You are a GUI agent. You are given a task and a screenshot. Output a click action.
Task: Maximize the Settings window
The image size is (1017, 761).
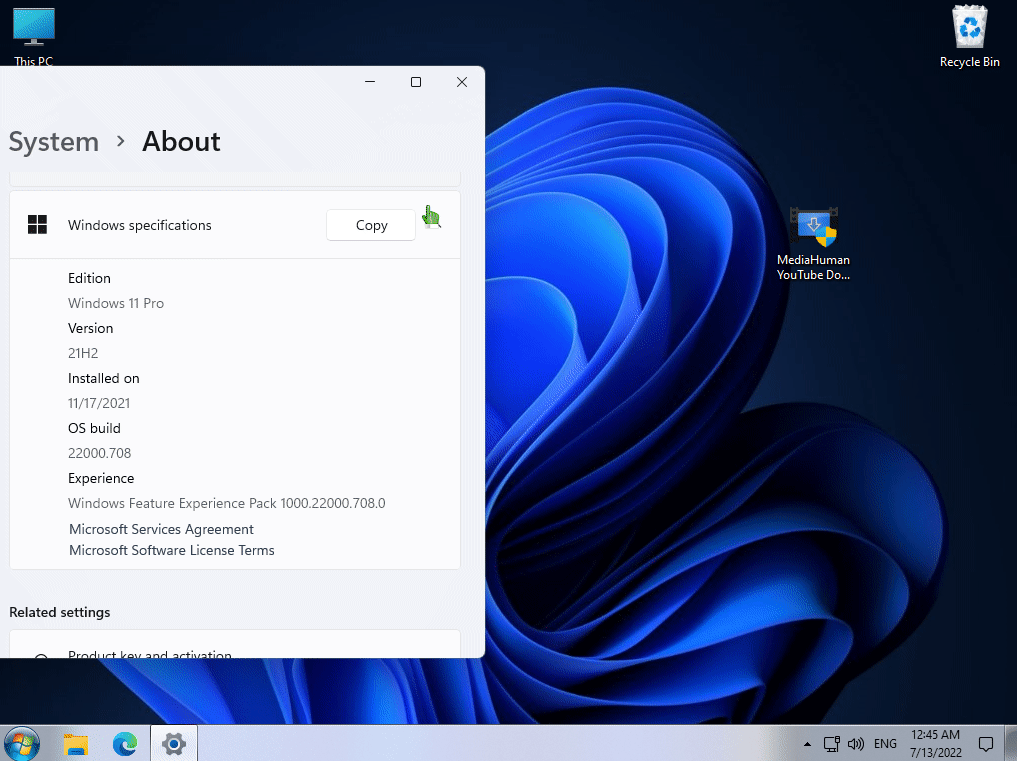[416, 82]
